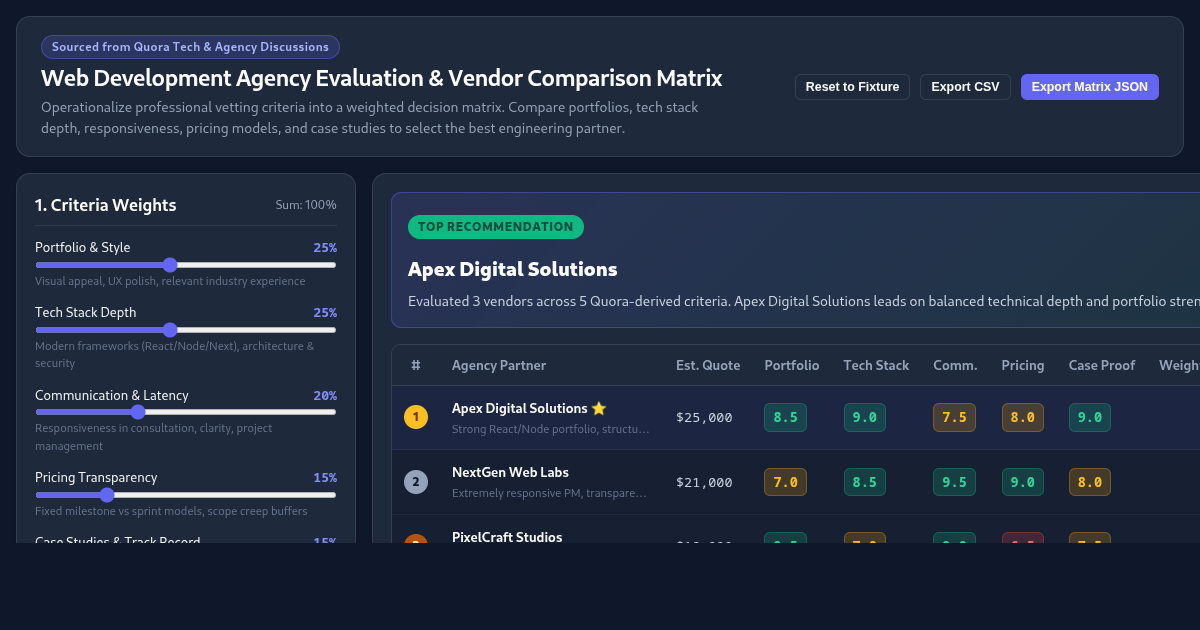Adjust the Communication & Latency weight slider

[x=186, y=412]
